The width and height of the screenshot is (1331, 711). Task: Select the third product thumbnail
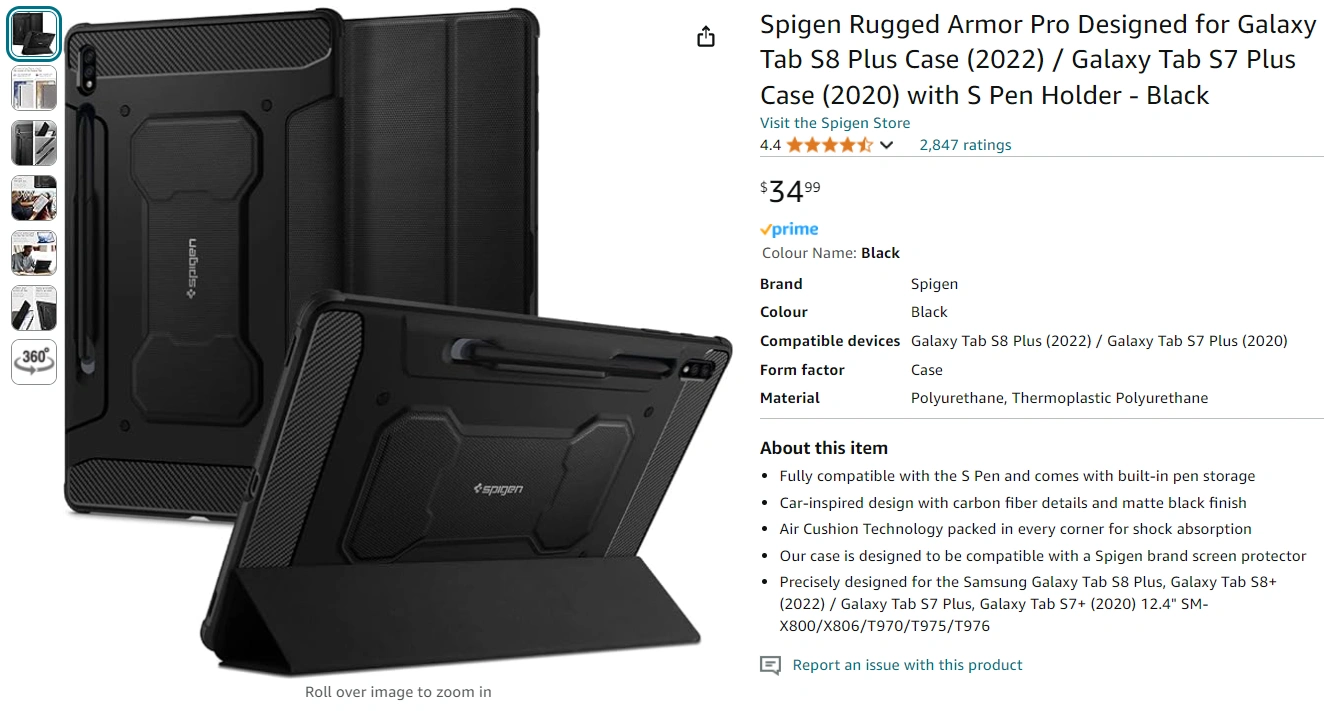click(34, 143)
